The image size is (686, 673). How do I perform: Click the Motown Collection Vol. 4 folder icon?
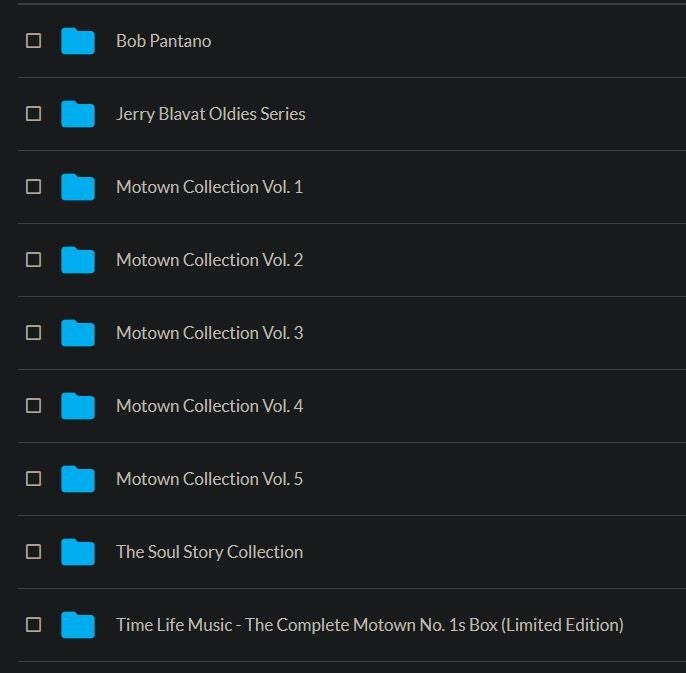[x=77, y=406]
